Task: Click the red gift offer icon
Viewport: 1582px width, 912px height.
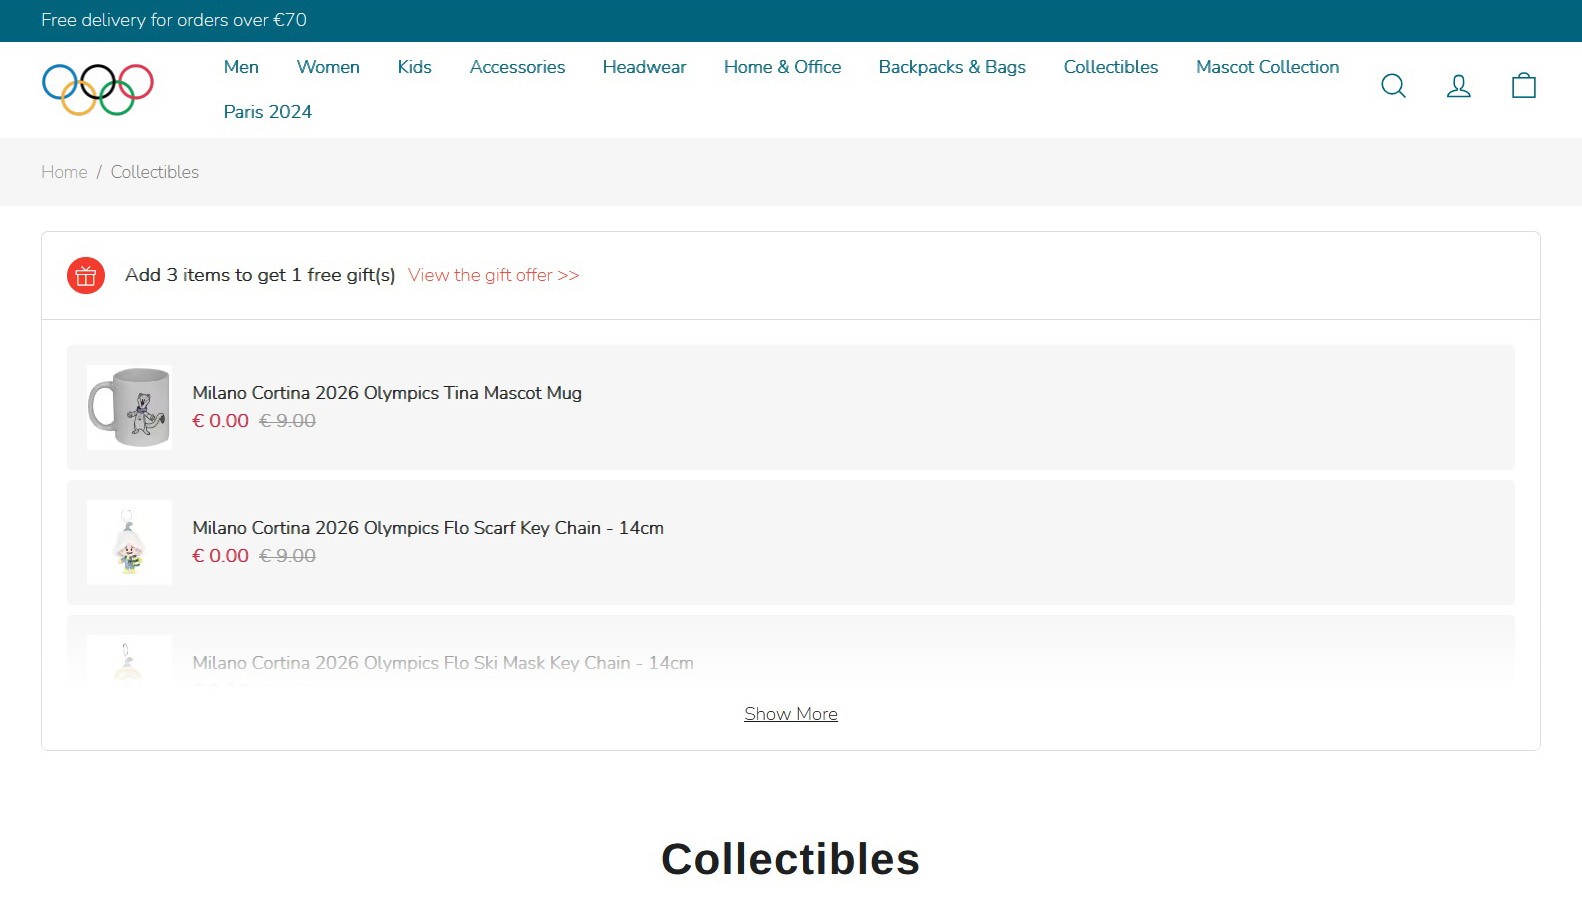Action: coord(86,275)
